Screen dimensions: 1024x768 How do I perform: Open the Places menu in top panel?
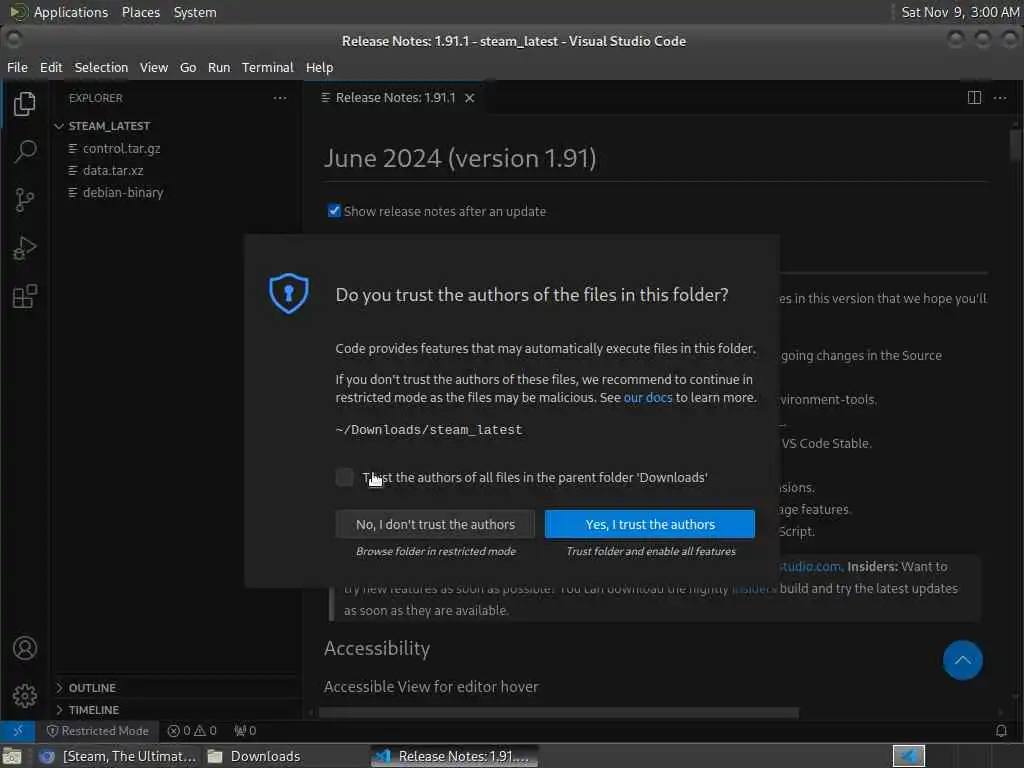tap(140, 12)
